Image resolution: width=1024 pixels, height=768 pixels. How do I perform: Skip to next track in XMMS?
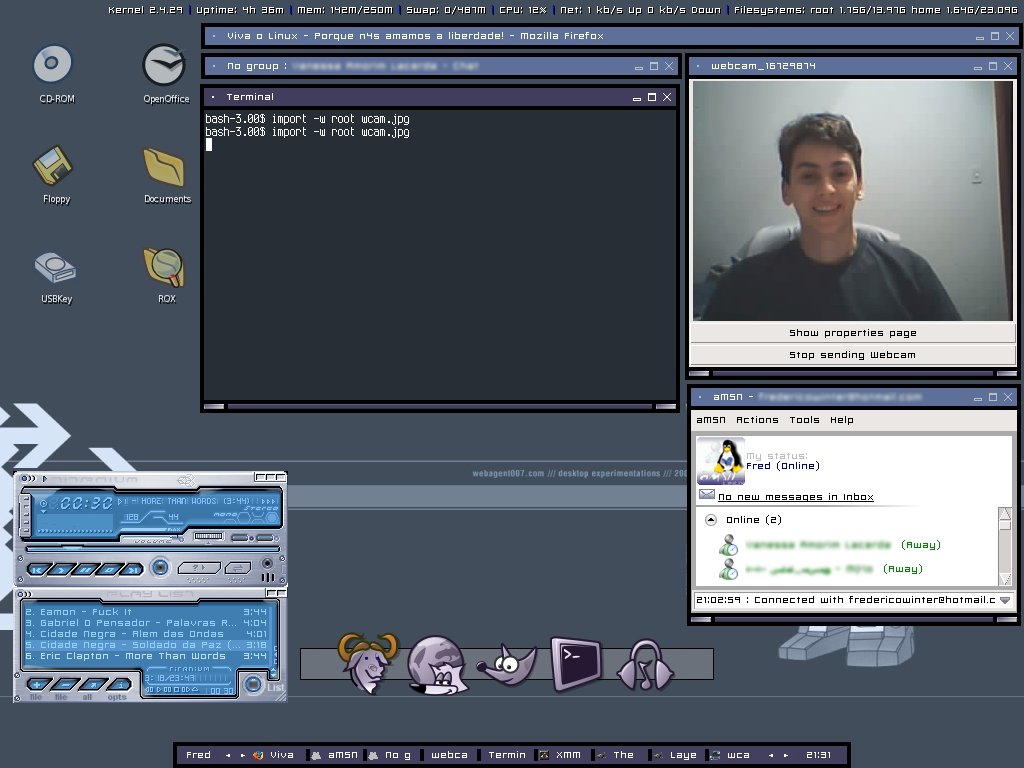(x=132, y=569)
